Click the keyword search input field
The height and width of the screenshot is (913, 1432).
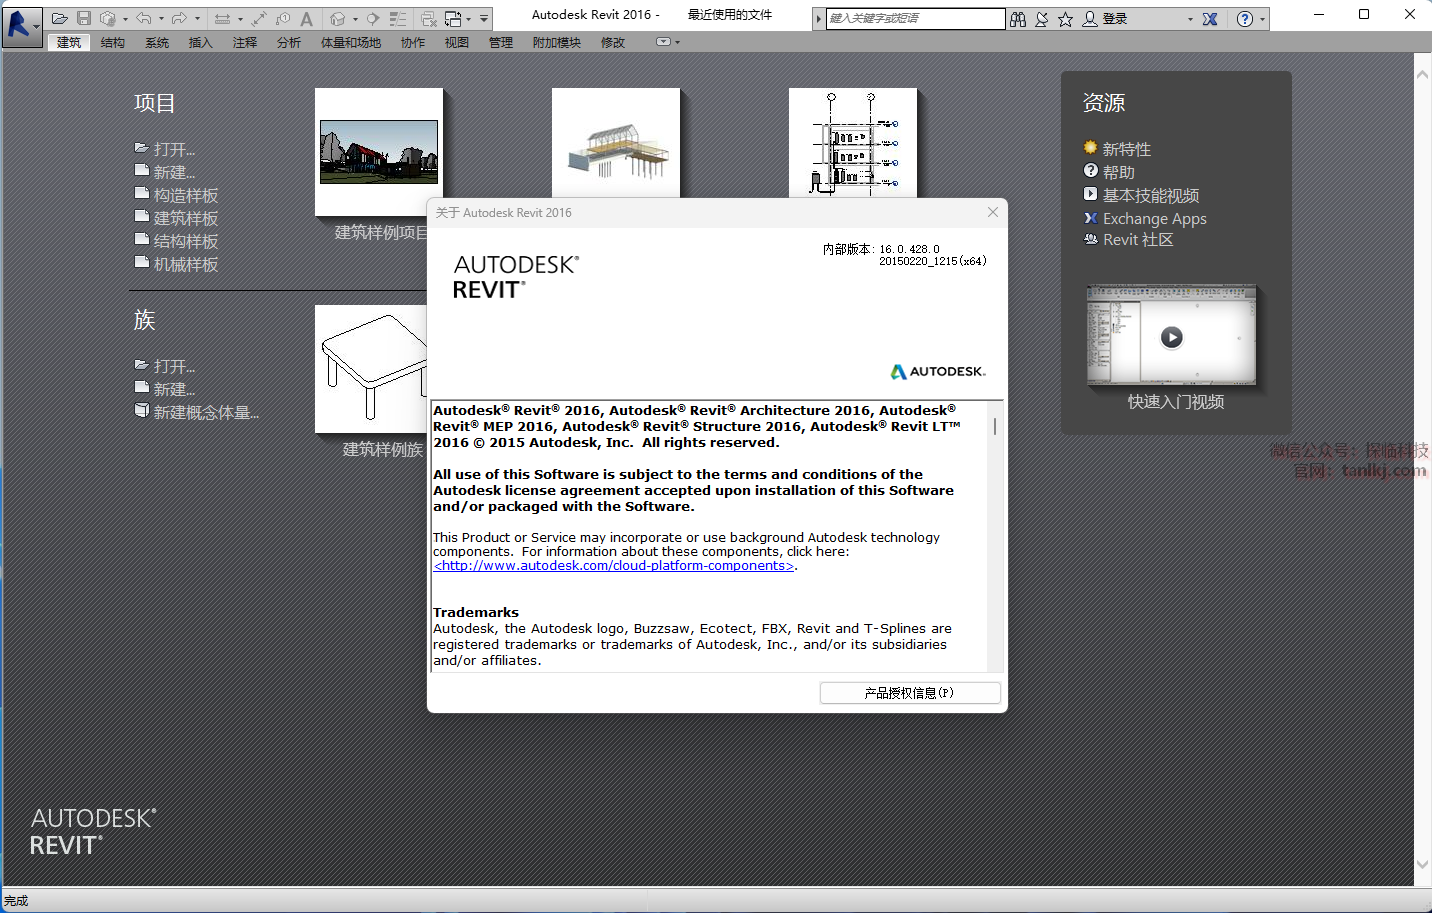[914, 18]
